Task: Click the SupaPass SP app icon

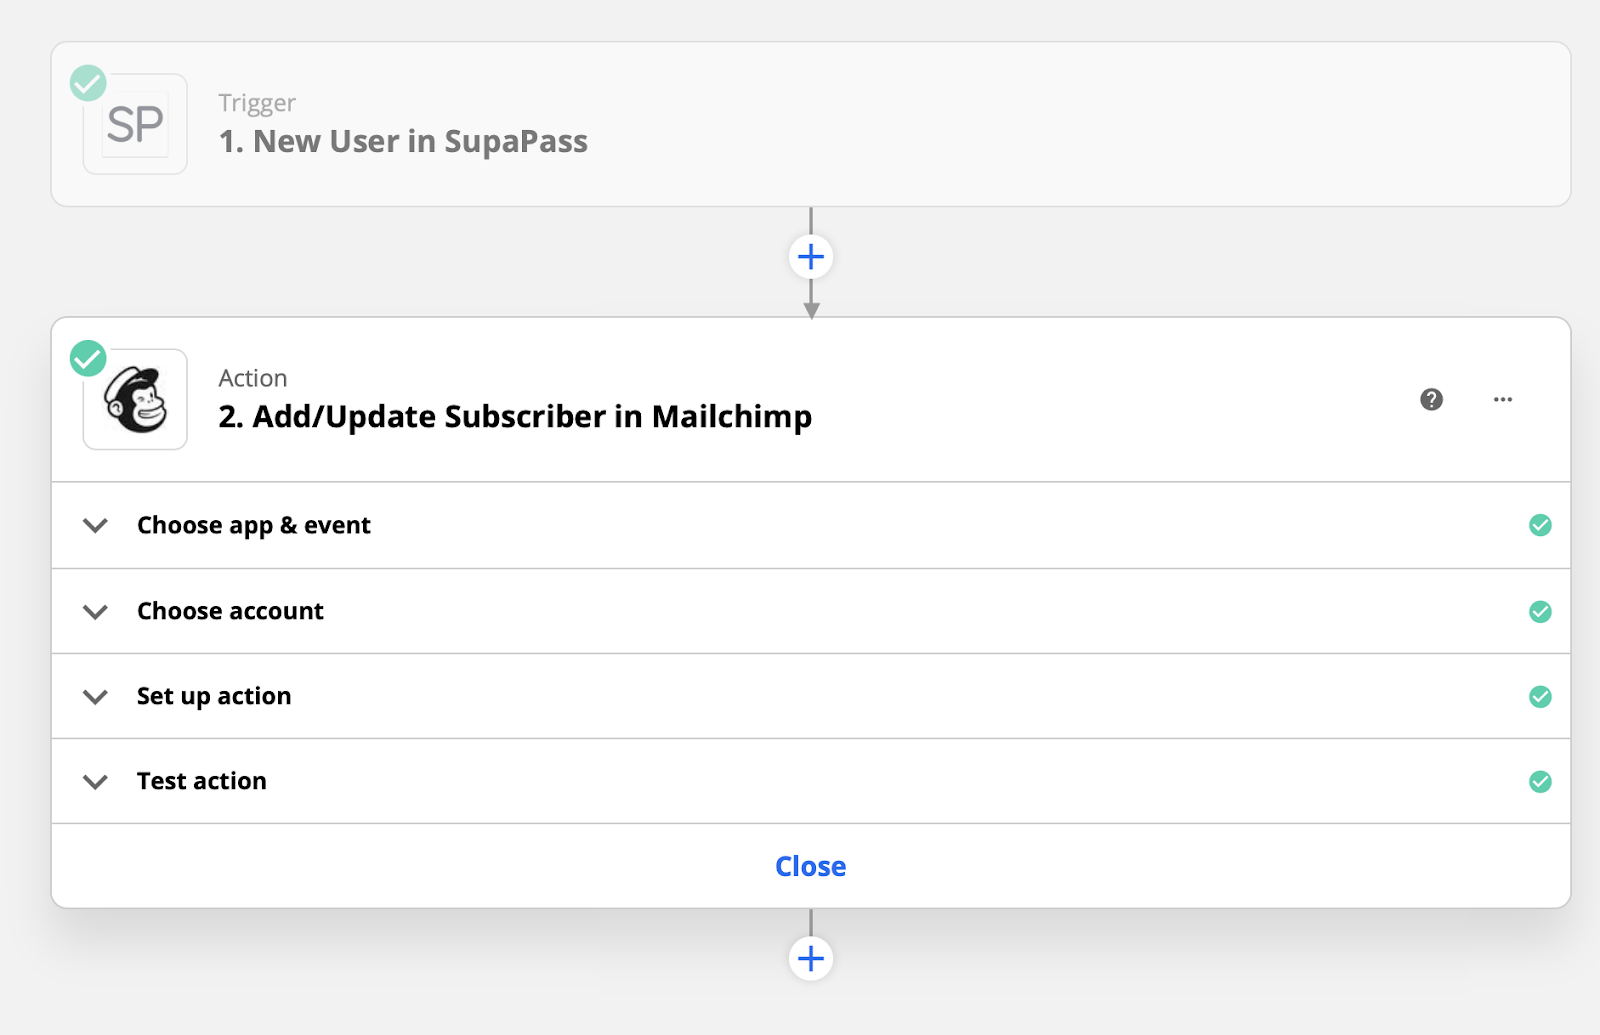Action: (135, 125)
